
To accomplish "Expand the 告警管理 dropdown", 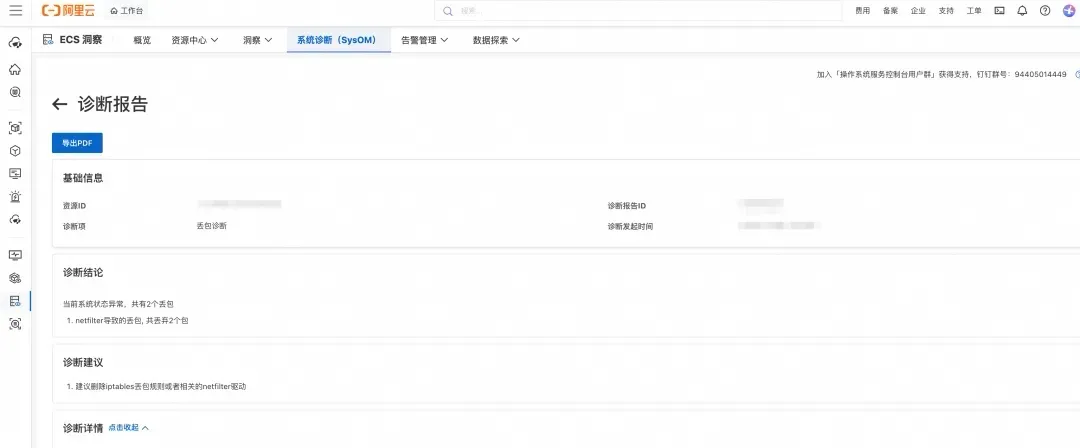I will (424, 40).
